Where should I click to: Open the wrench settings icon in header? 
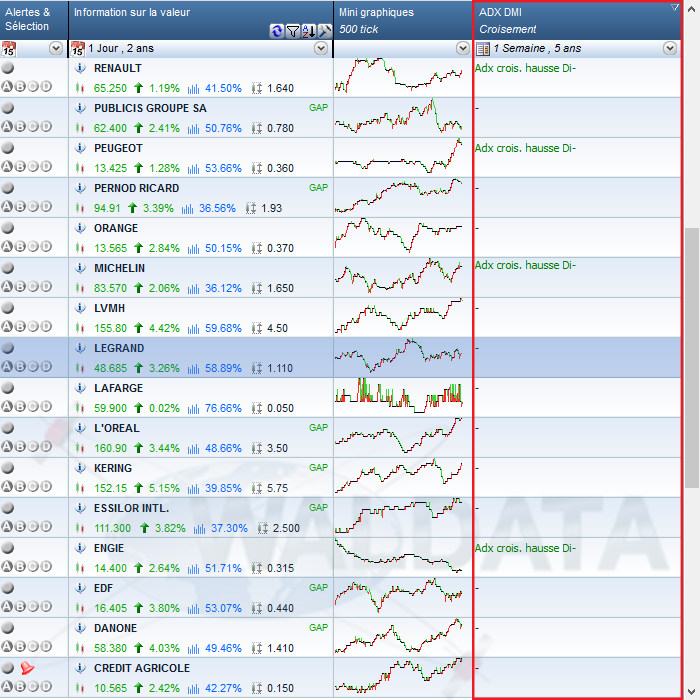pos(325,31)
